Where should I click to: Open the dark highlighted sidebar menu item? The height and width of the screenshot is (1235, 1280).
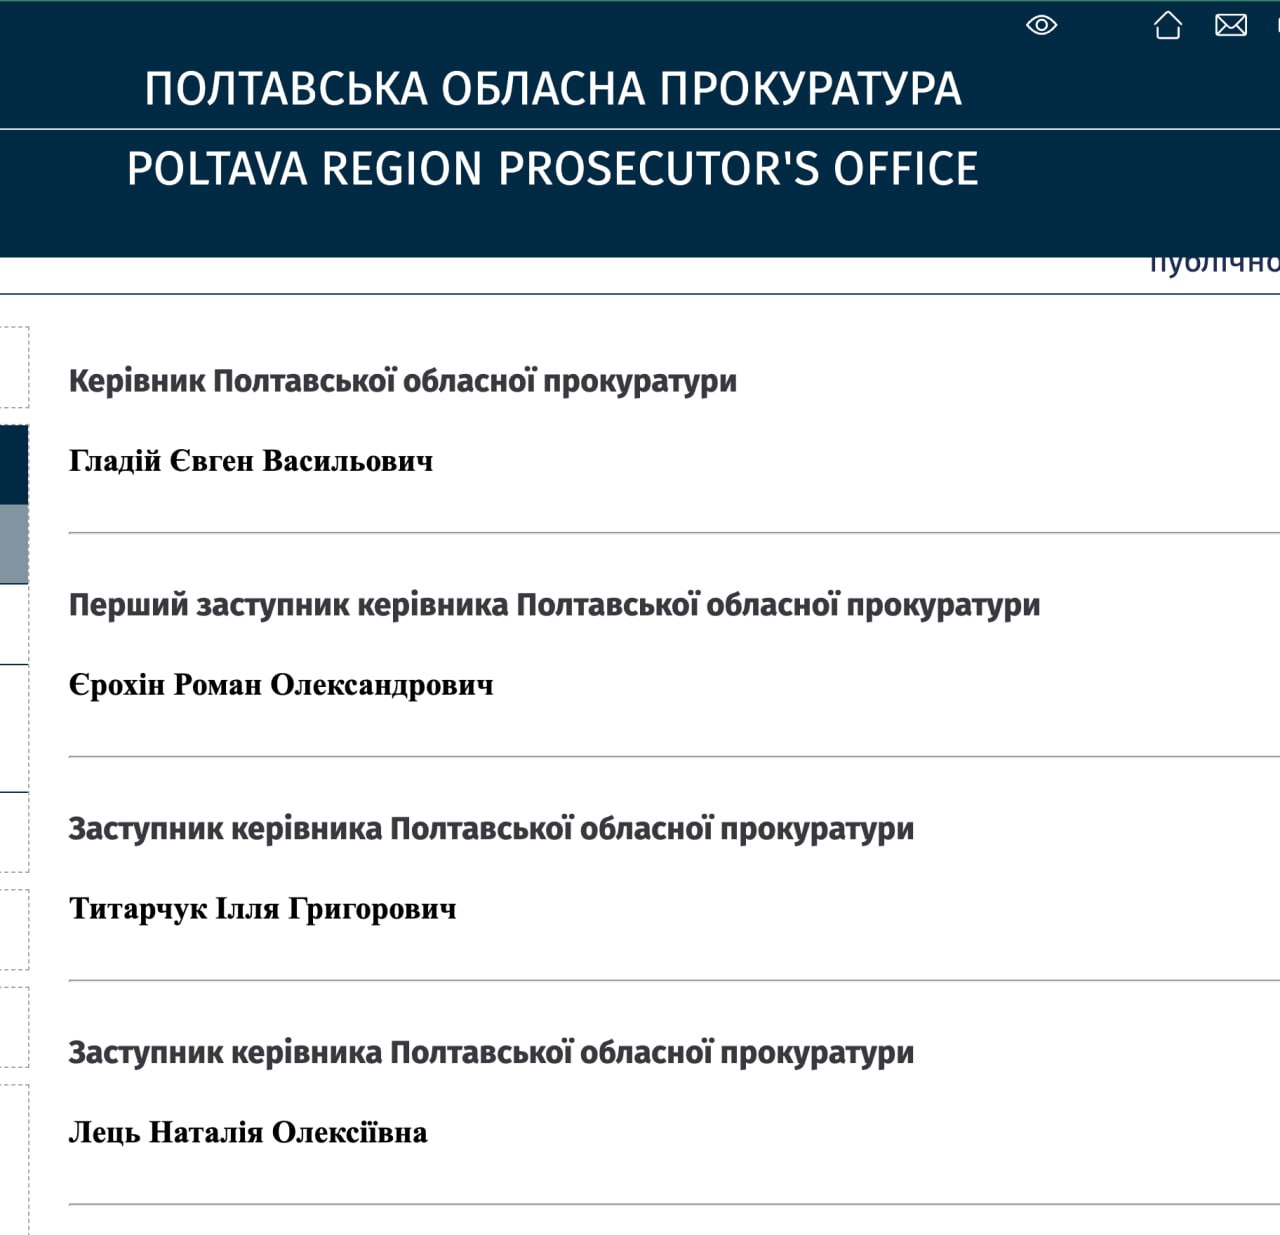14,465
